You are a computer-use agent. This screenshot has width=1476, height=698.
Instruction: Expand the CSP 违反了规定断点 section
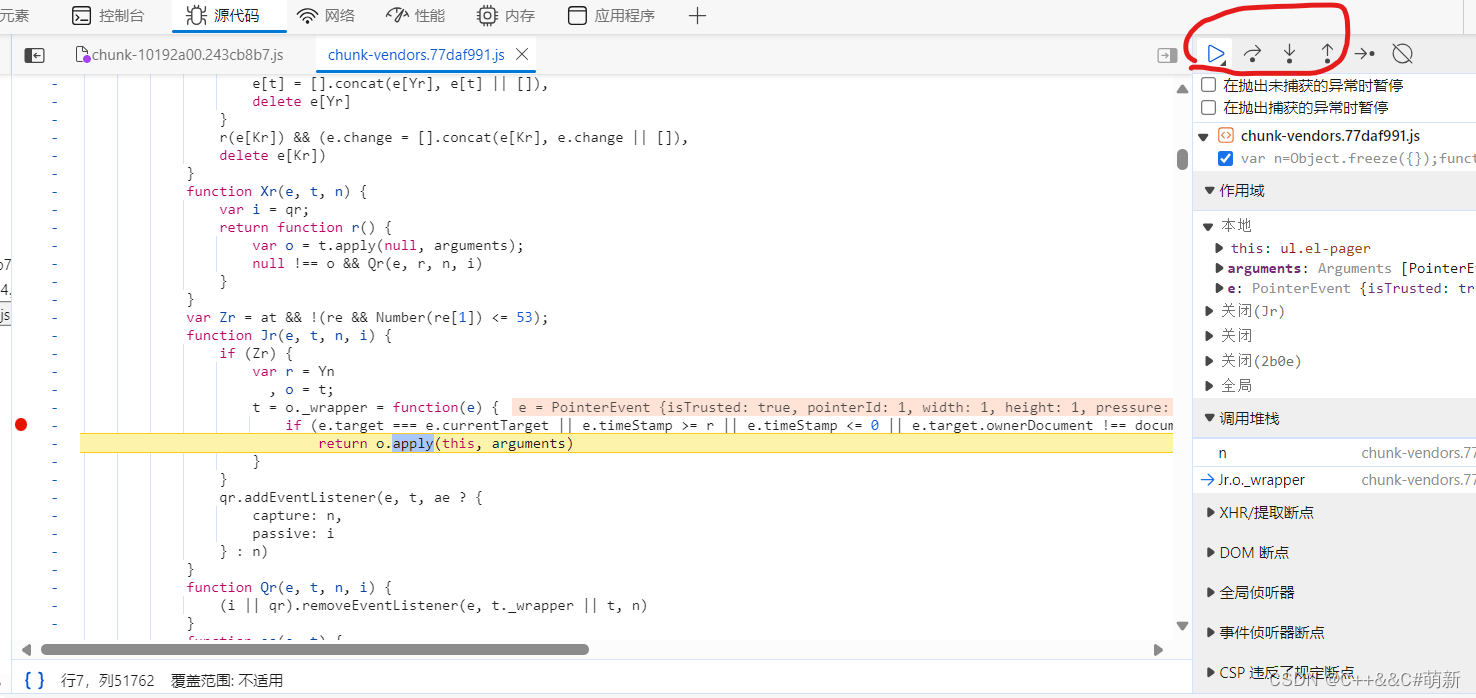pos(1210,672)
